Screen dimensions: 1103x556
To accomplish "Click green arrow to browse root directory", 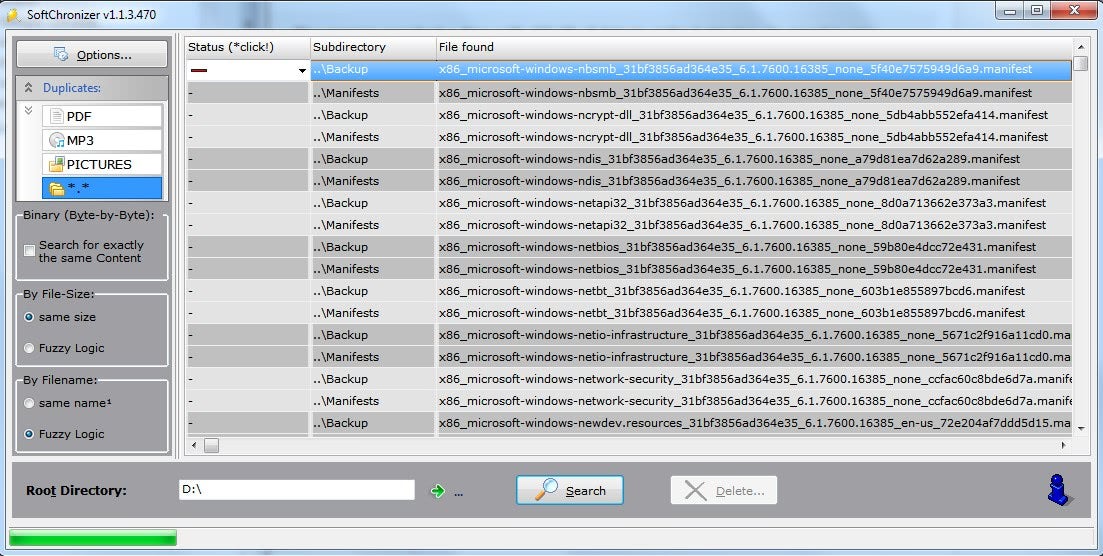I will (x=437, y=491).
